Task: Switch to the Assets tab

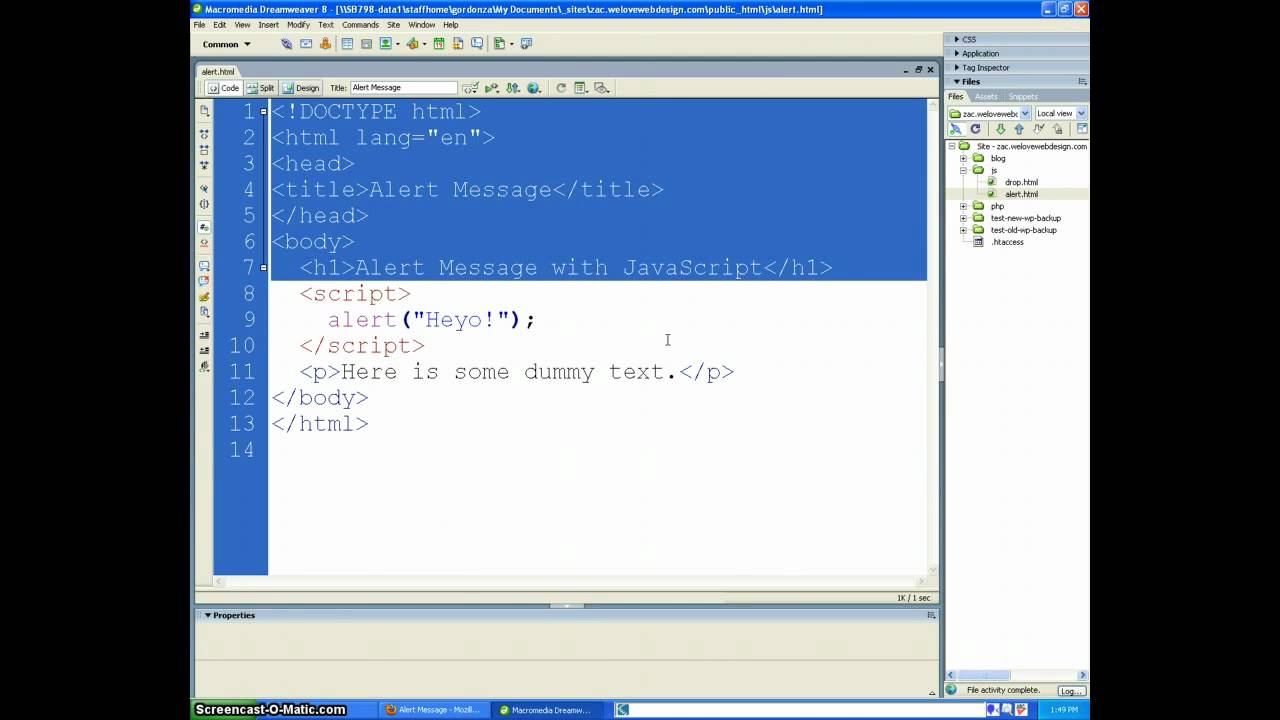Action: tap(986, 97)
